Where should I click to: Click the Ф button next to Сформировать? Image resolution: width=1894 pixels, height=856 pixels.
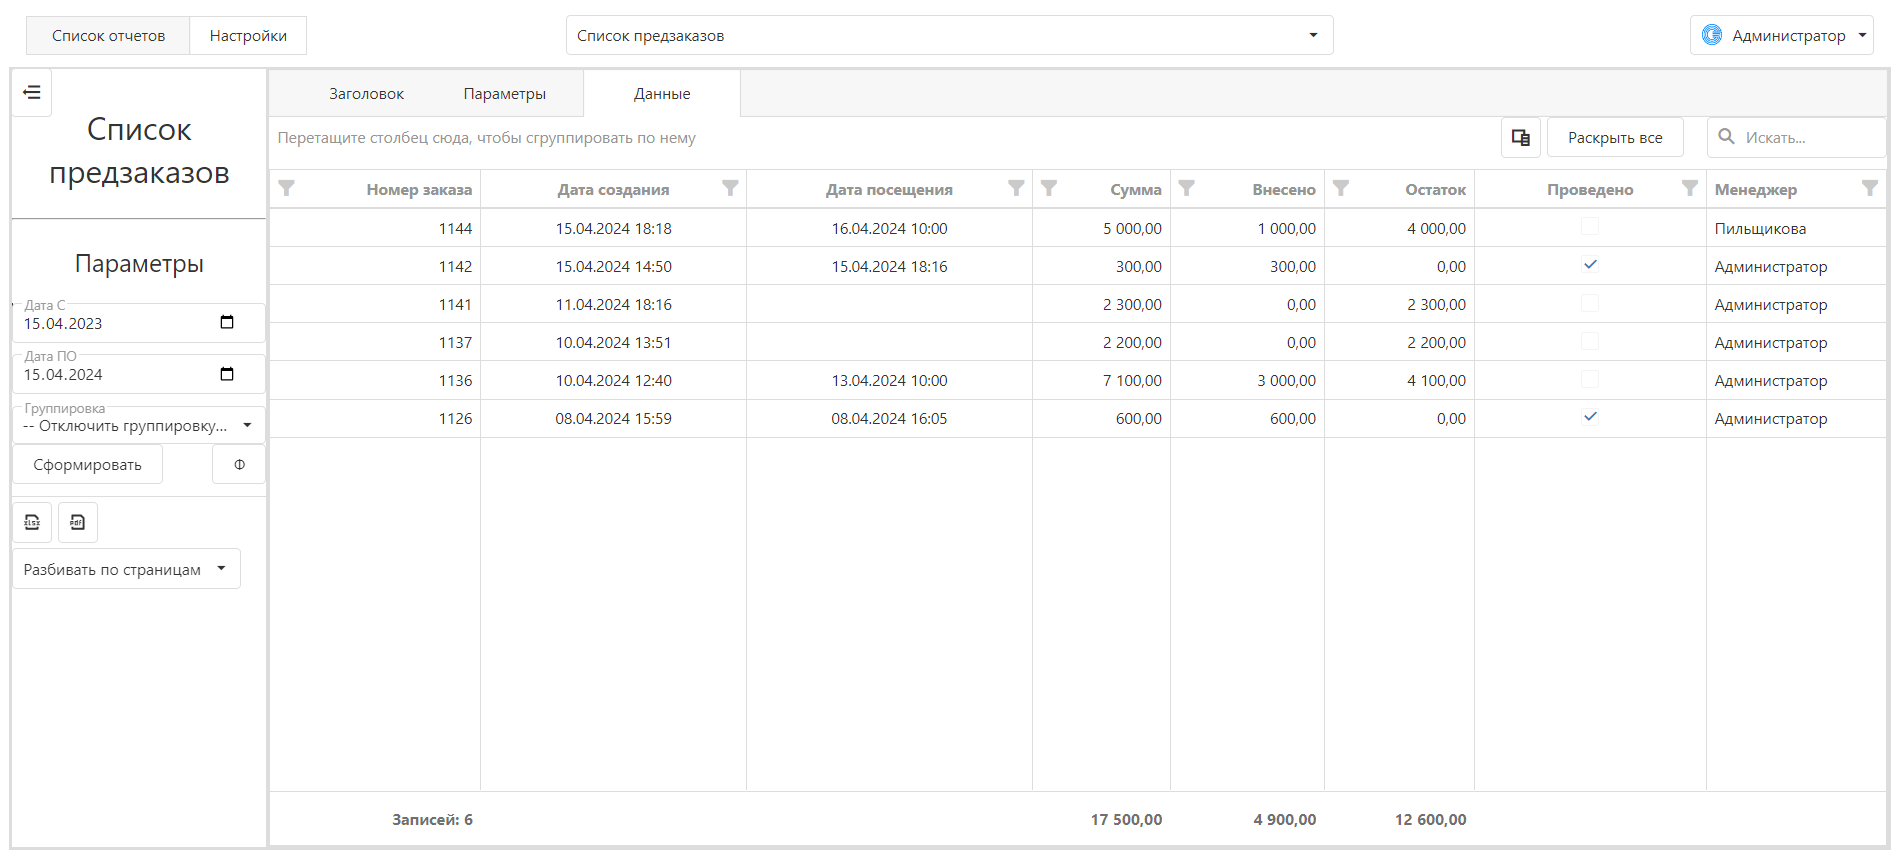tap(239, 464)
